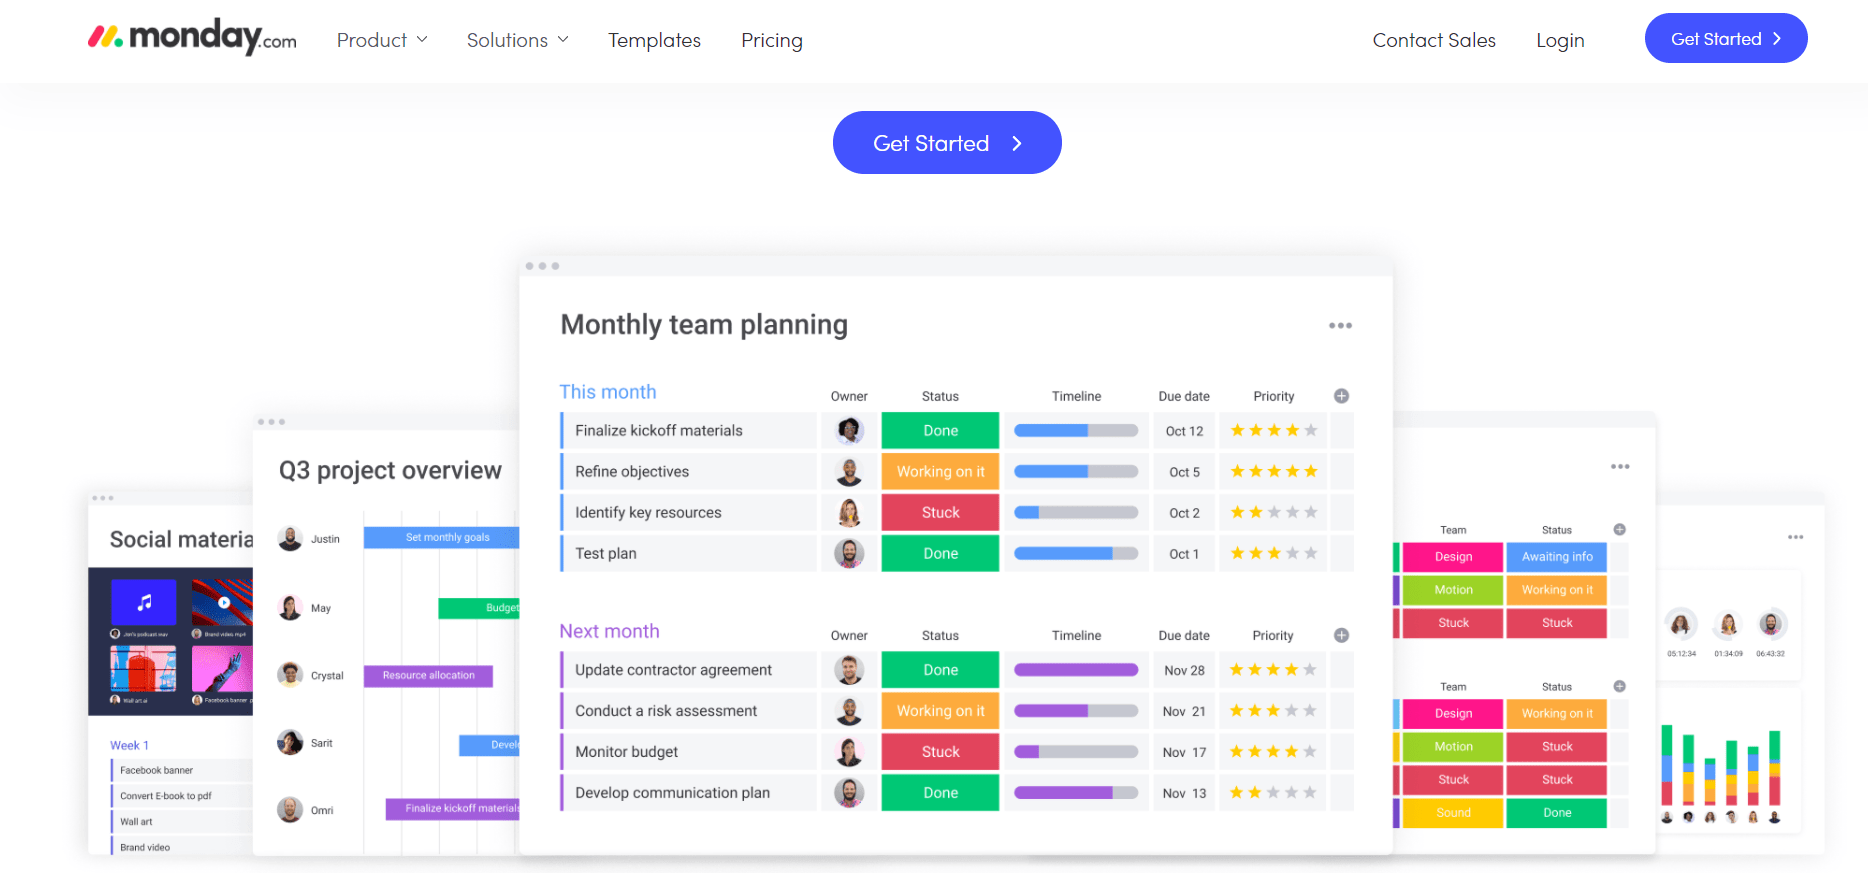
Task: Click Crystal's avatar in Q3 project overview
Action: pos(290,675)
